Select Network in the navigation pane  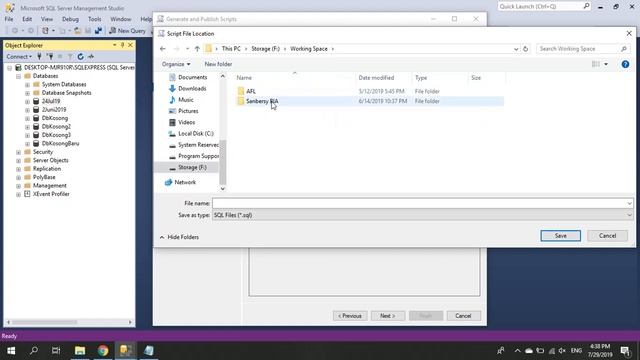pyautogui.click(x=185, y=182)
